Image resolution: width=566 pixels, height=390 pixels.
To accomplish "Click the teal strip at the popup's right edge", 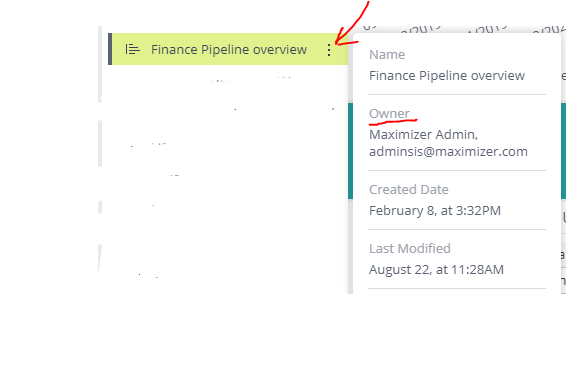I will tap(563, 151).
